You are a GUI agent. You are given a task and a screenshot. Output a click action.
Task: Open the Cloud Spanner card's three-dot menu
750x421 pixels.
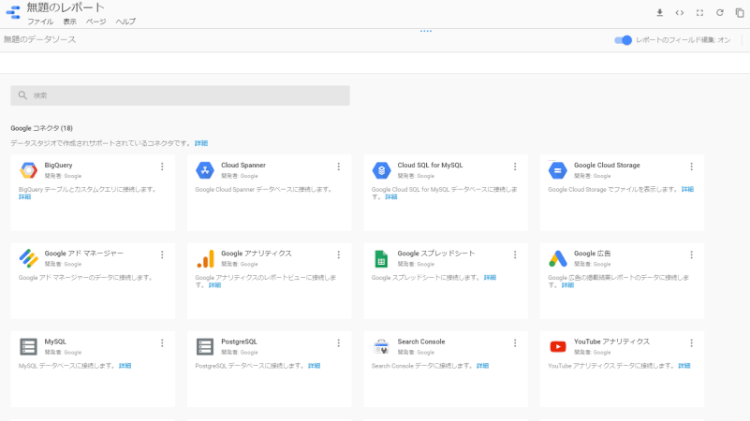[339, 166]
